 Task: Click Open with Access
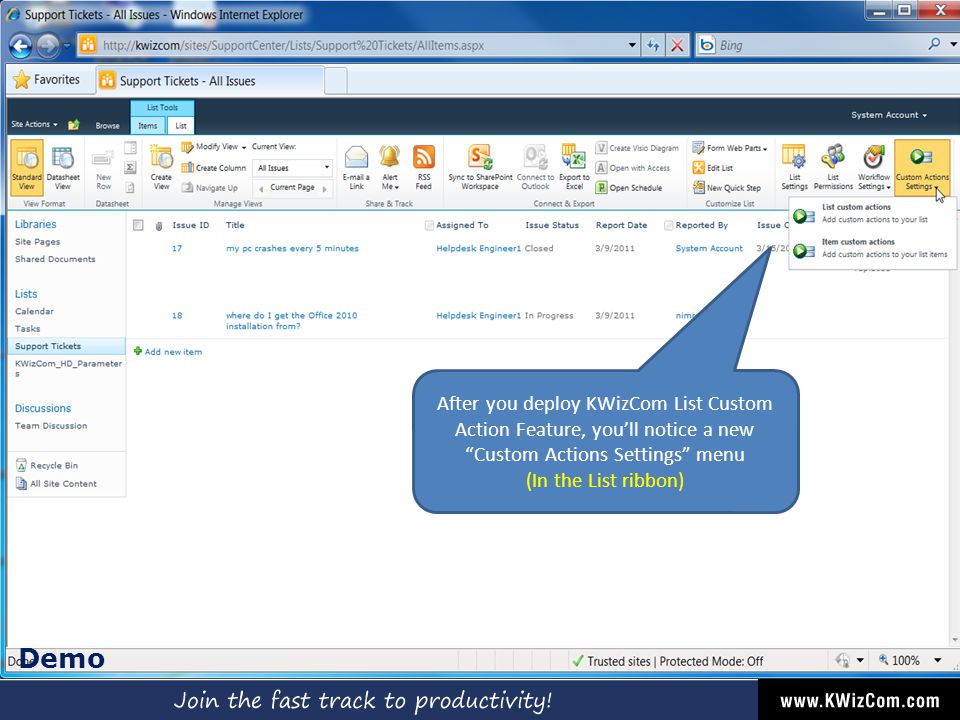pyautogui.click(x=633, y=168)
